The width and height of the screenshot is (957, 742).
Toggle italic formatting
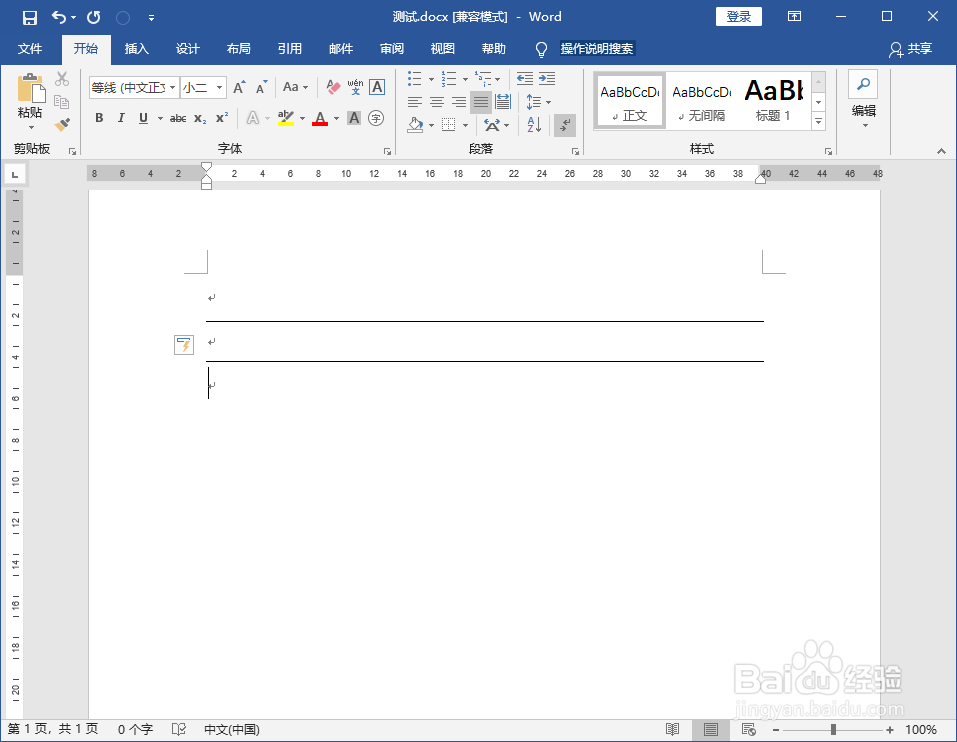[121, 118]
